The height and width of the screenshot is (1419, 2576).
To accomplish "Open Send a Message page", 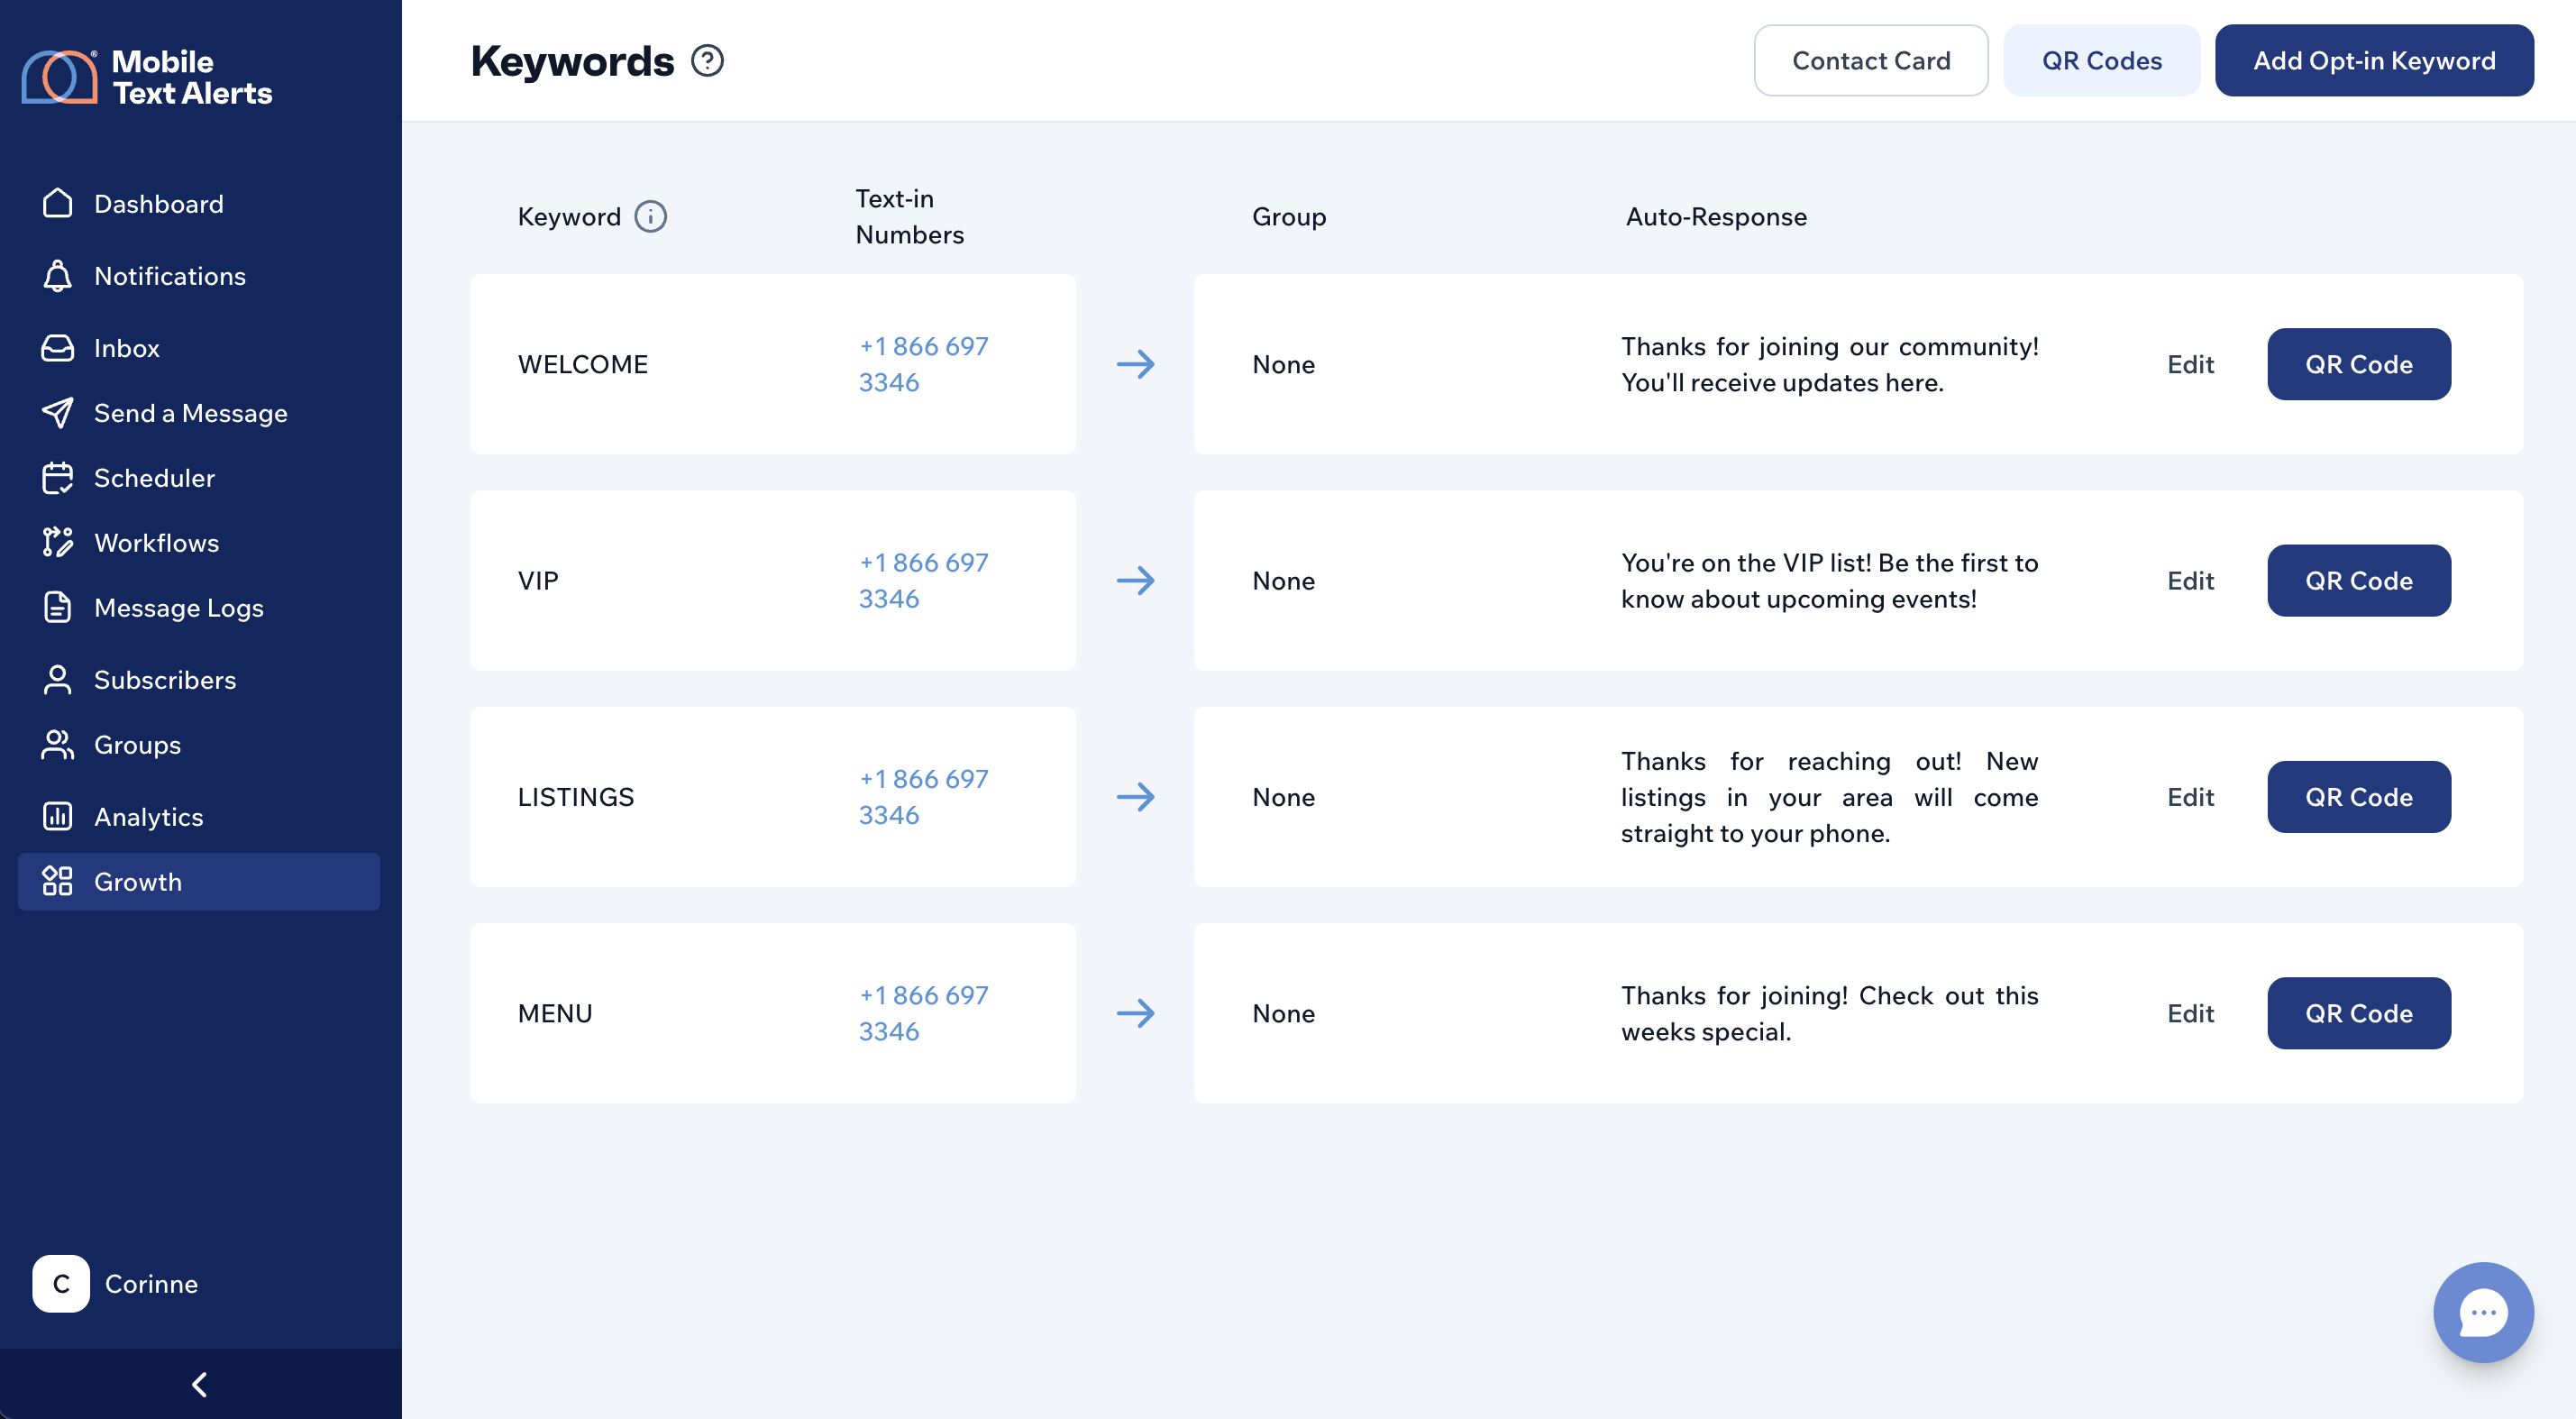I will point(190,413).
